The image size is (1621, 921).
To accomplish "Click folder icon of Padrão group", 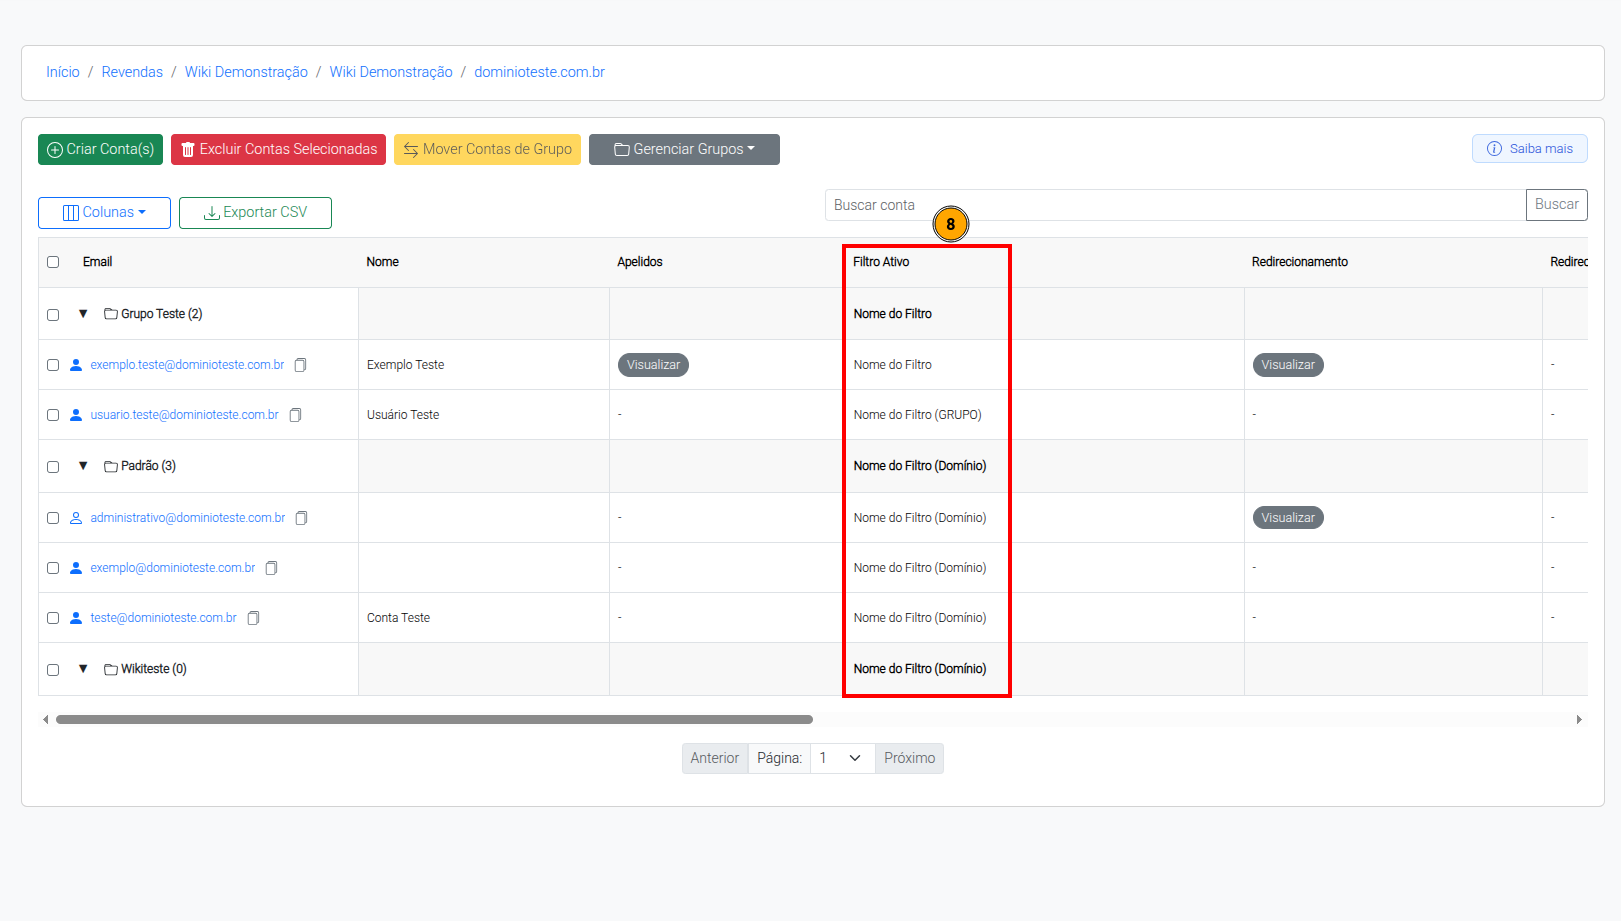I will [111, 466].
